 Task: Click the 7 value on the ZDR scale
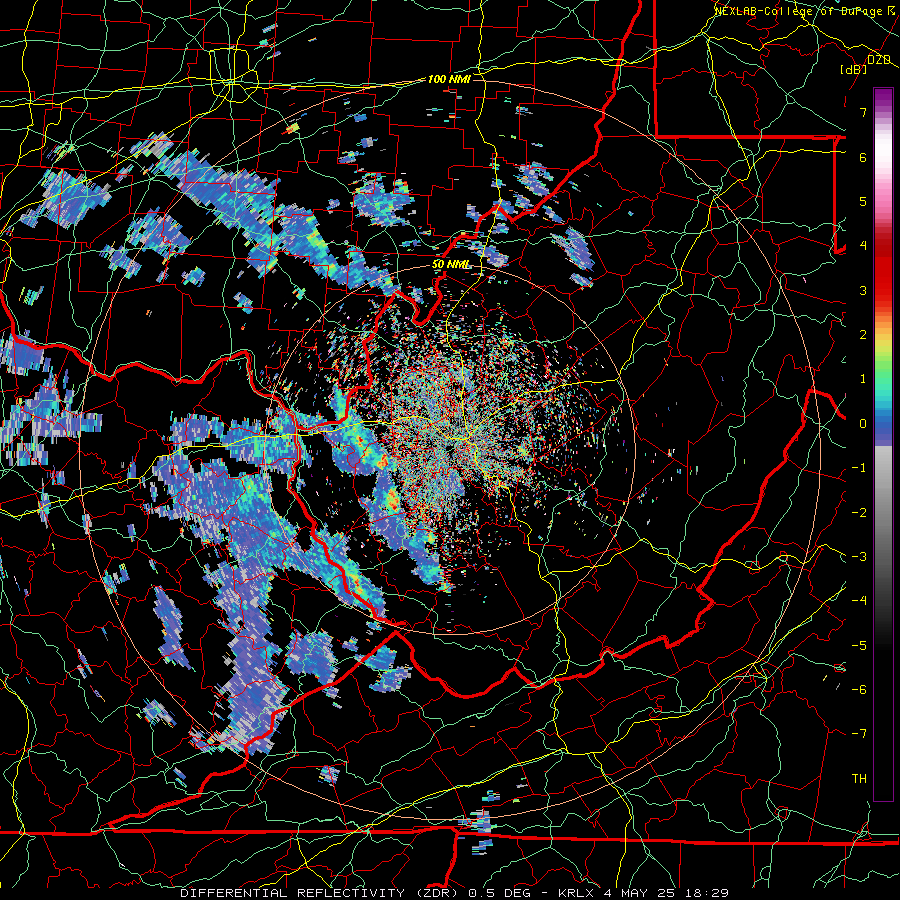coord(863,112)
